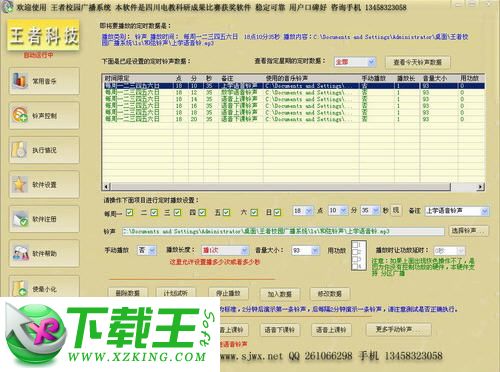Select the table row with minute 18

tap(293, 112)
